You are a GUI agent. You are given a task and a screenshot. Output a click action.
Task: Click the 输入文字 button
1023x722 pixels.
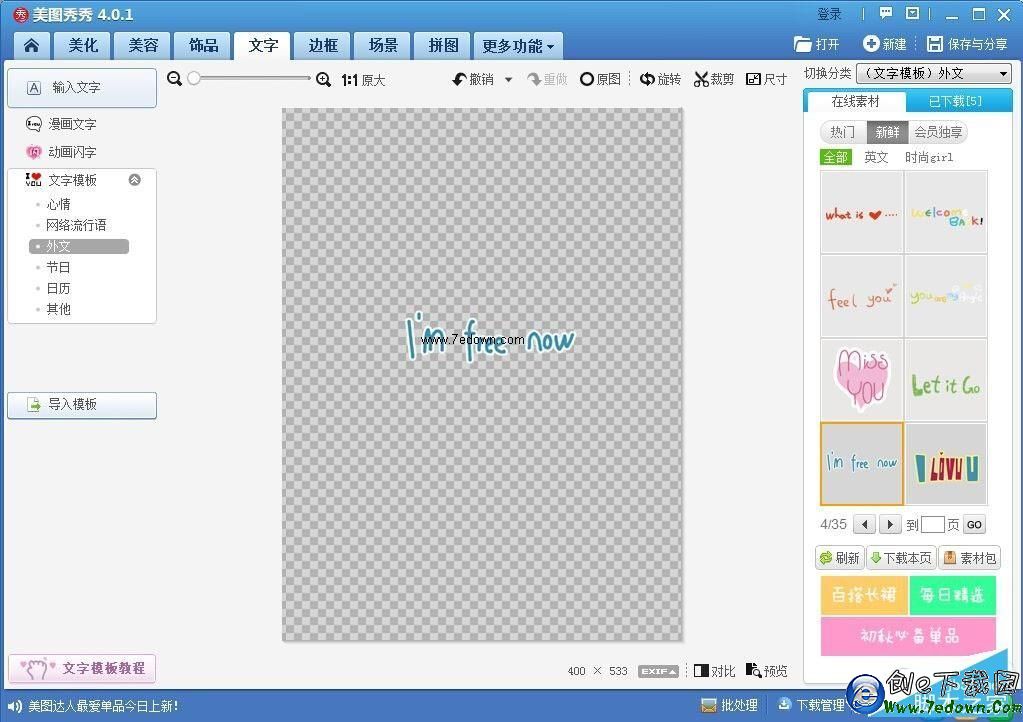(x=82, y=87)
